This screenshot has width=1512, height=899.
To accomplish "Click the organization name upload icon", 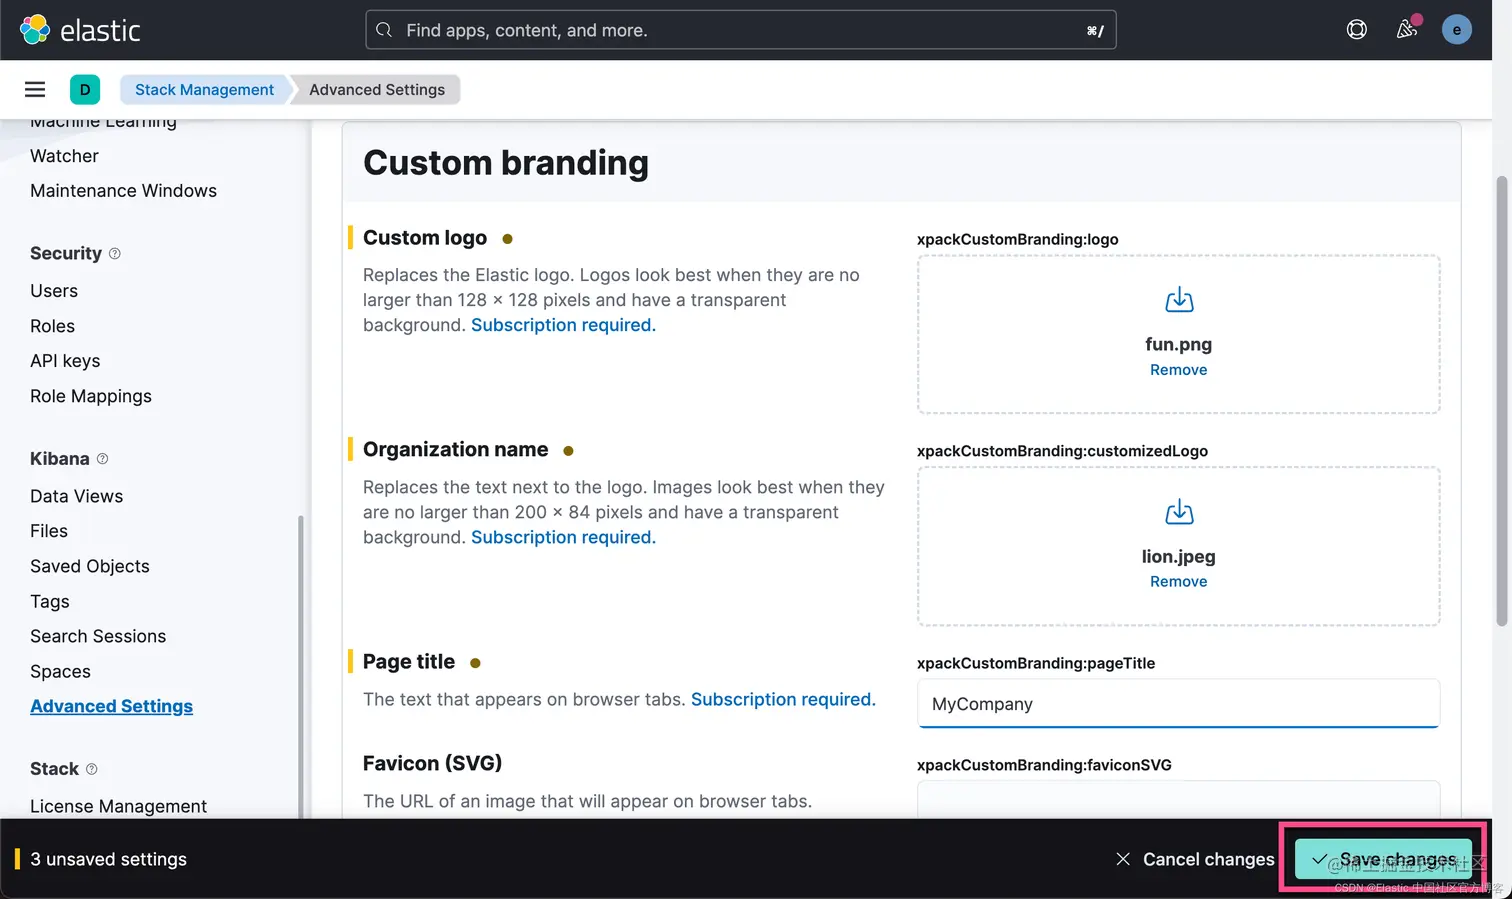I will (x=1179, y=512).
